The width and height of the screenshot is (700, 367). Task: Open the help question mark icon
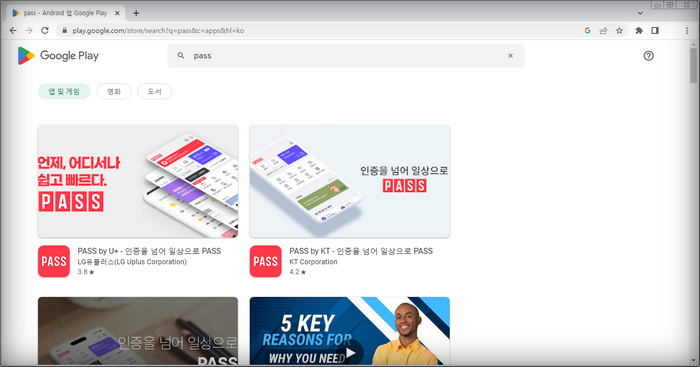[648, 56]
